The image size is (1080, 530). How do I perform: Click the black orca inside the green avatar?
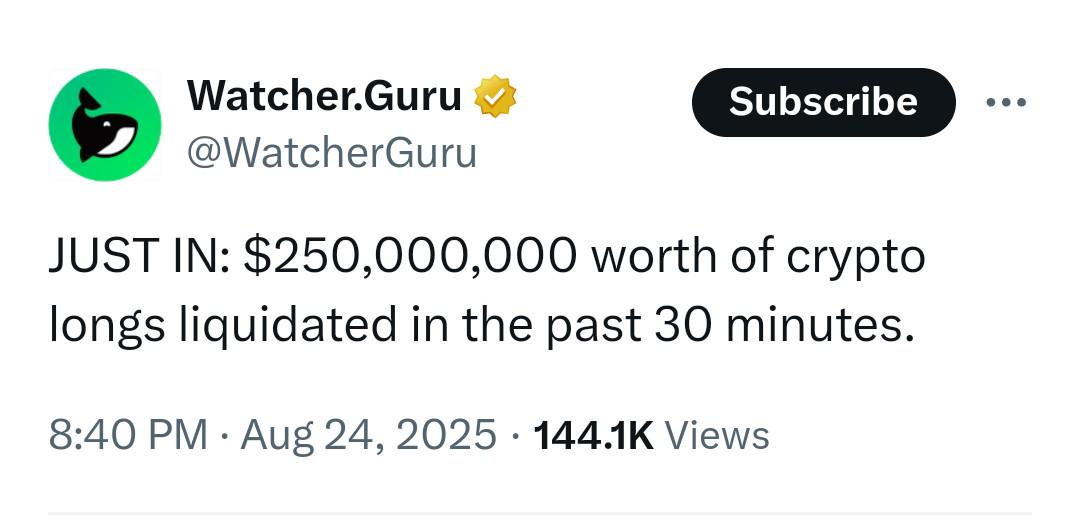coord(105,126)
